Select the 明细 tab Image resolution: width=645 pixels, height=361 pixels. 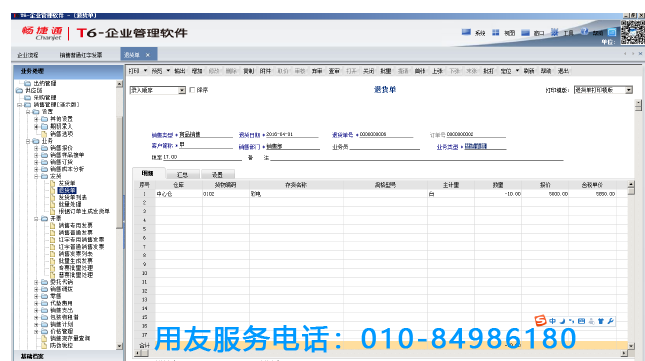click(x=148, y=174)
